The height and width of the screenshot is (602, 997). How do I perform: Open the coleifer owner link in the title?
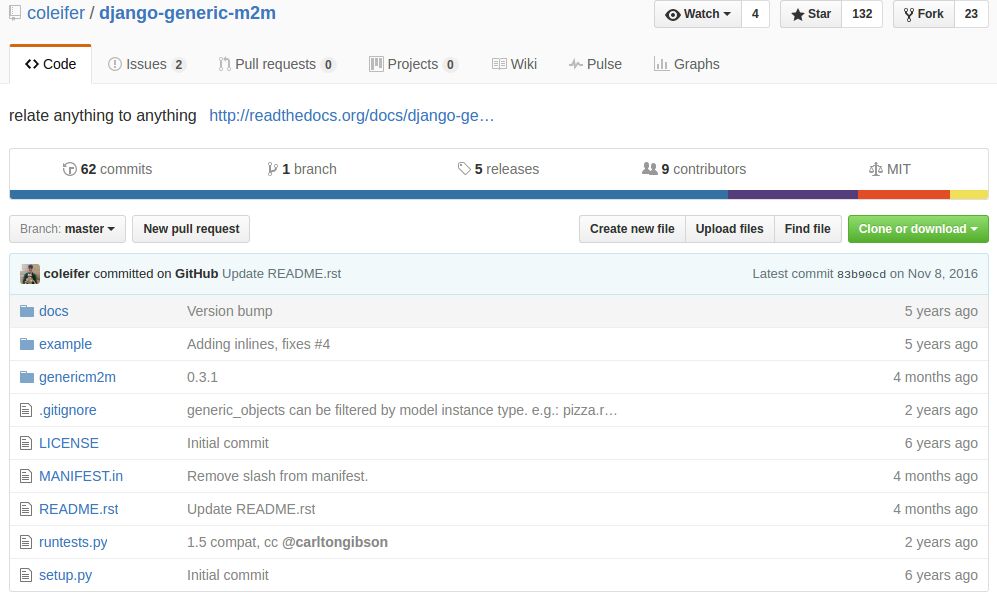[56, 13]
